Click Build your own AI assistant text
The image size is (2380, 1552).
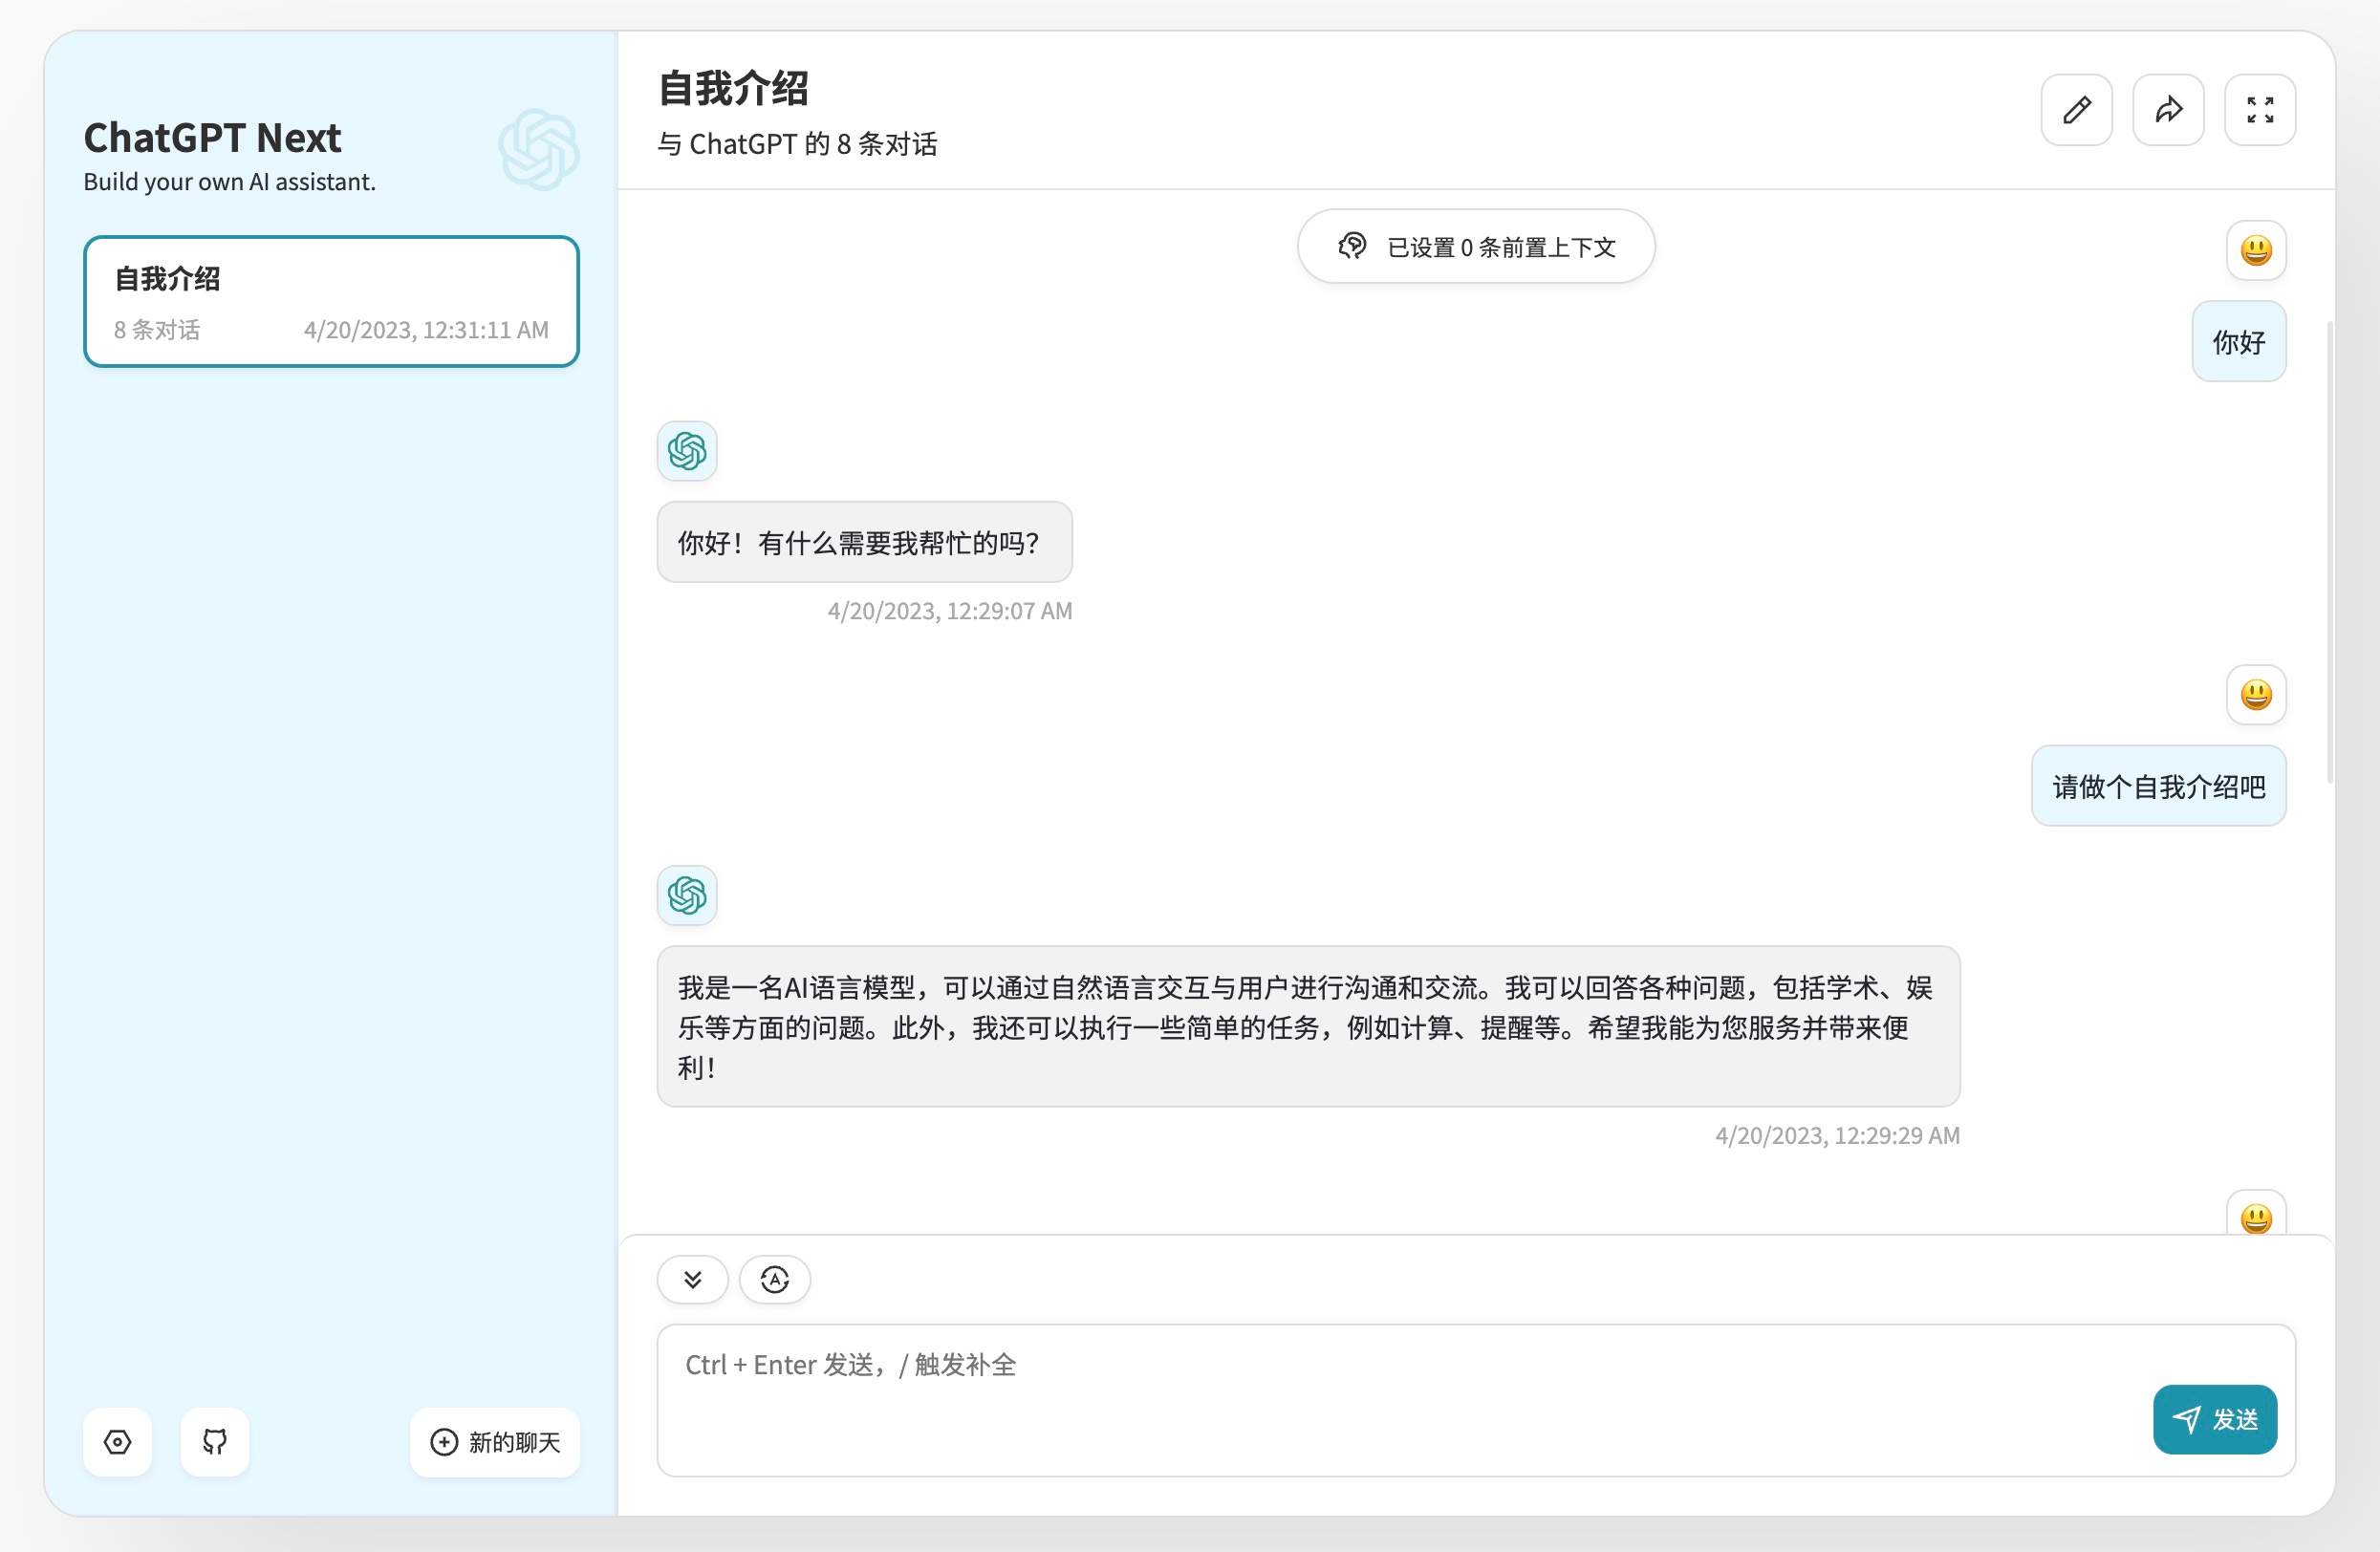230,182
